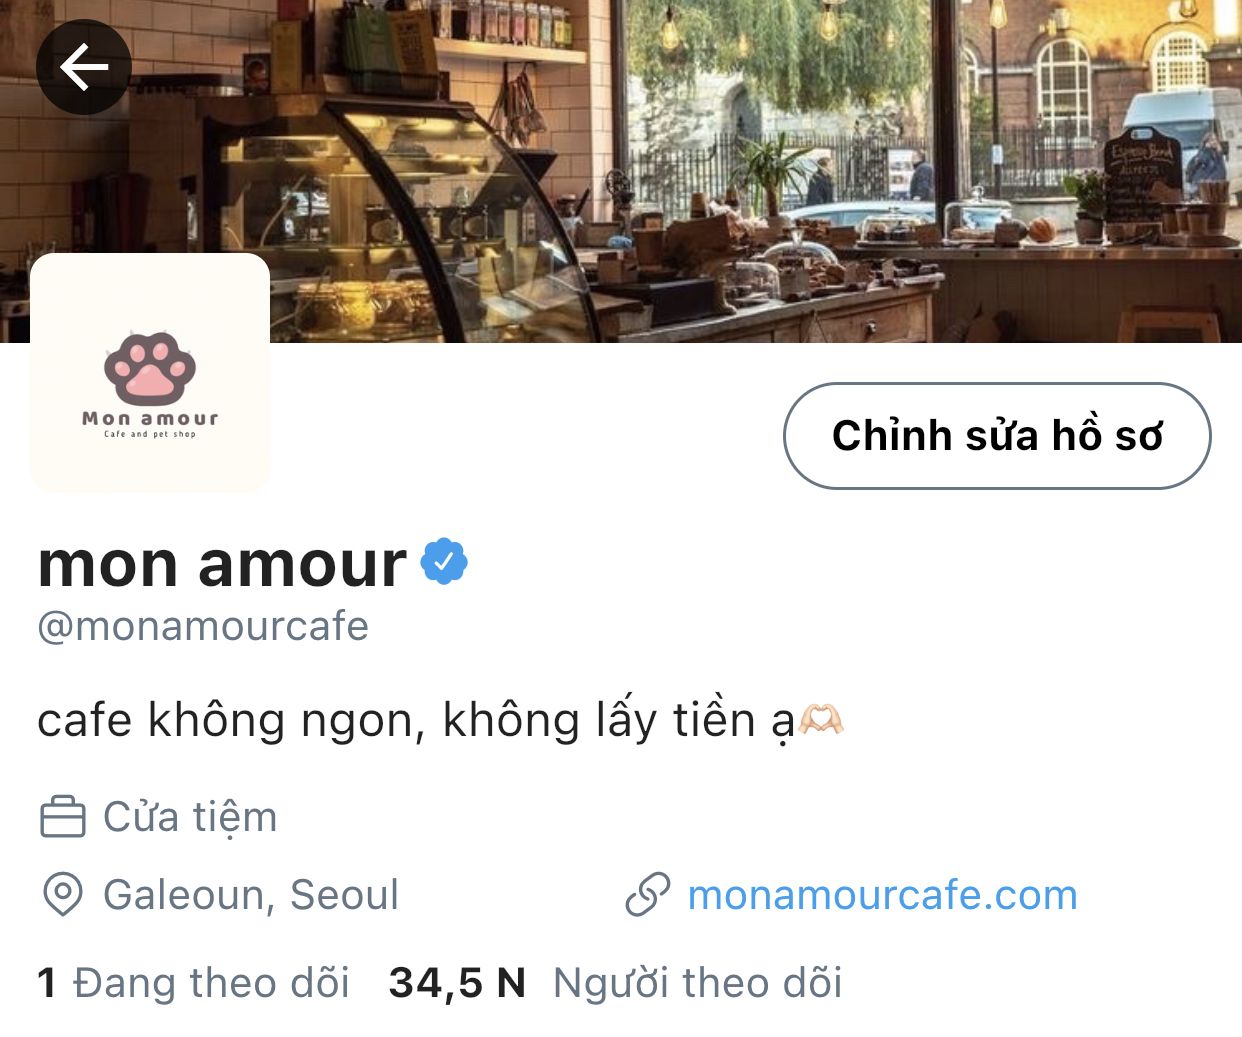The height and width of the screenshot is (1037, 1242).
Task: Open the monamourcafe.com link
Action: pyautogui.click(x=882, y=895)
